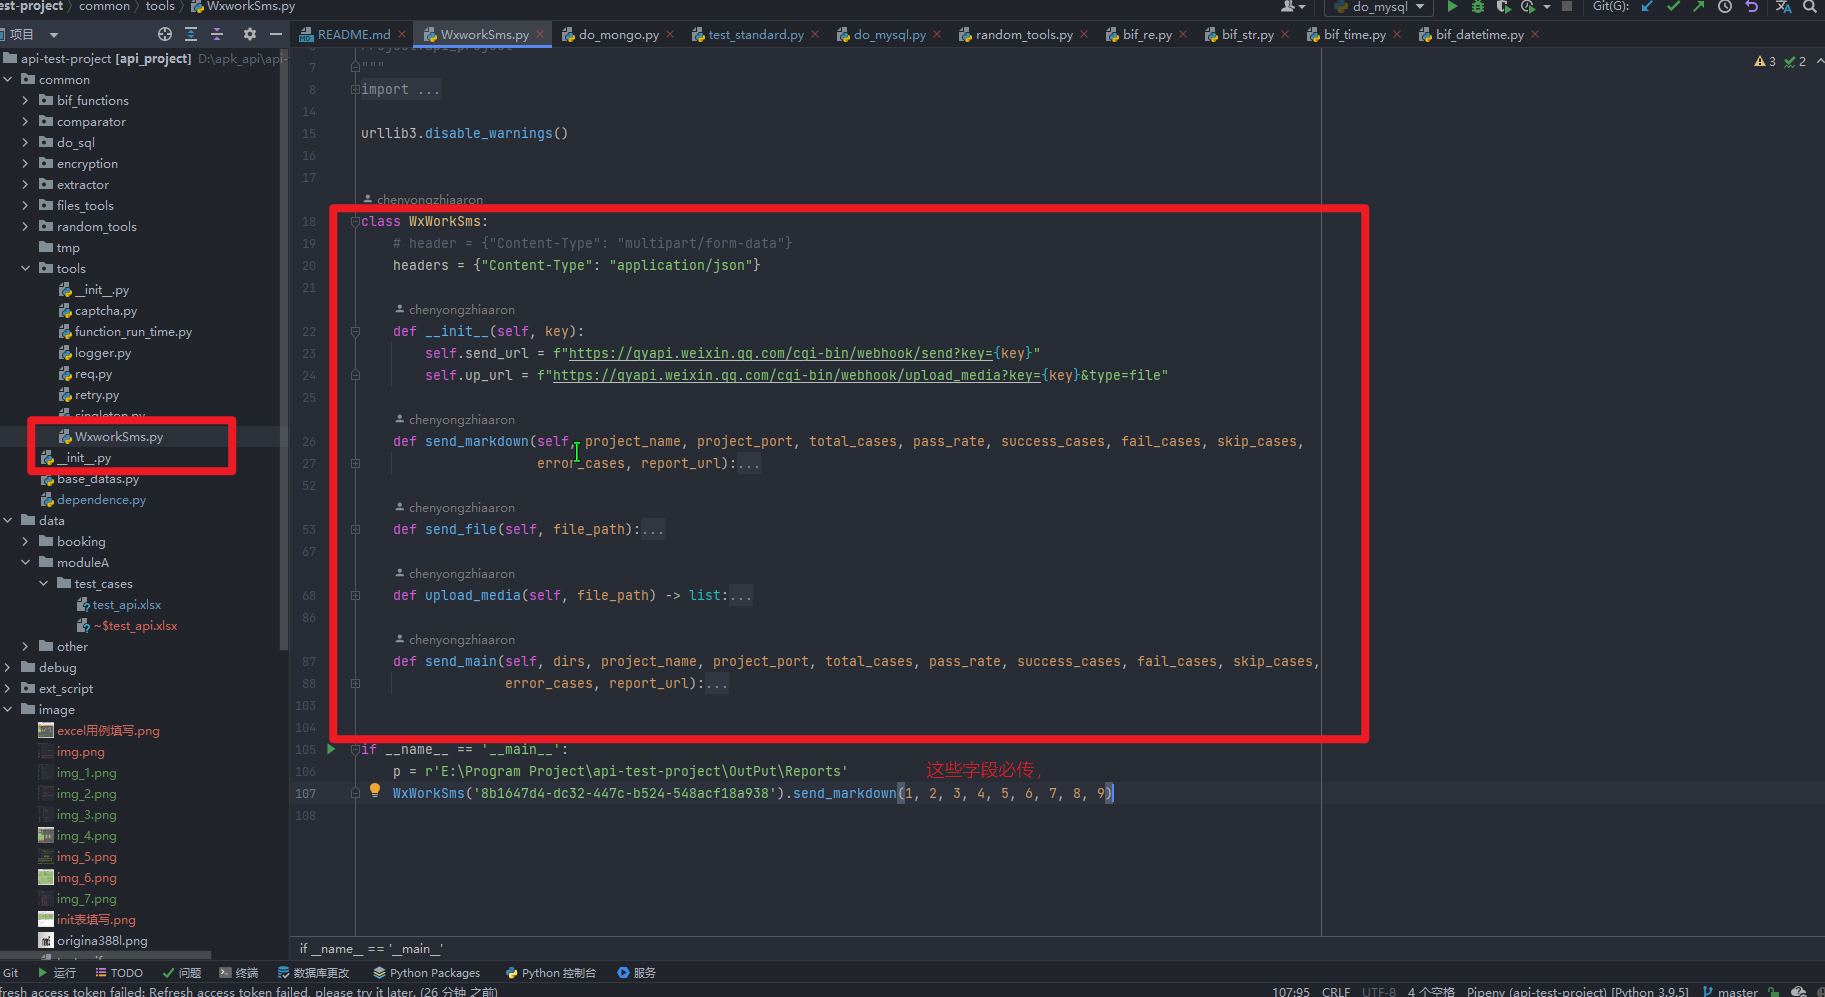Select captcha.py in the project tree
This screenshot has height=997, width=1825.
[105, 310]
